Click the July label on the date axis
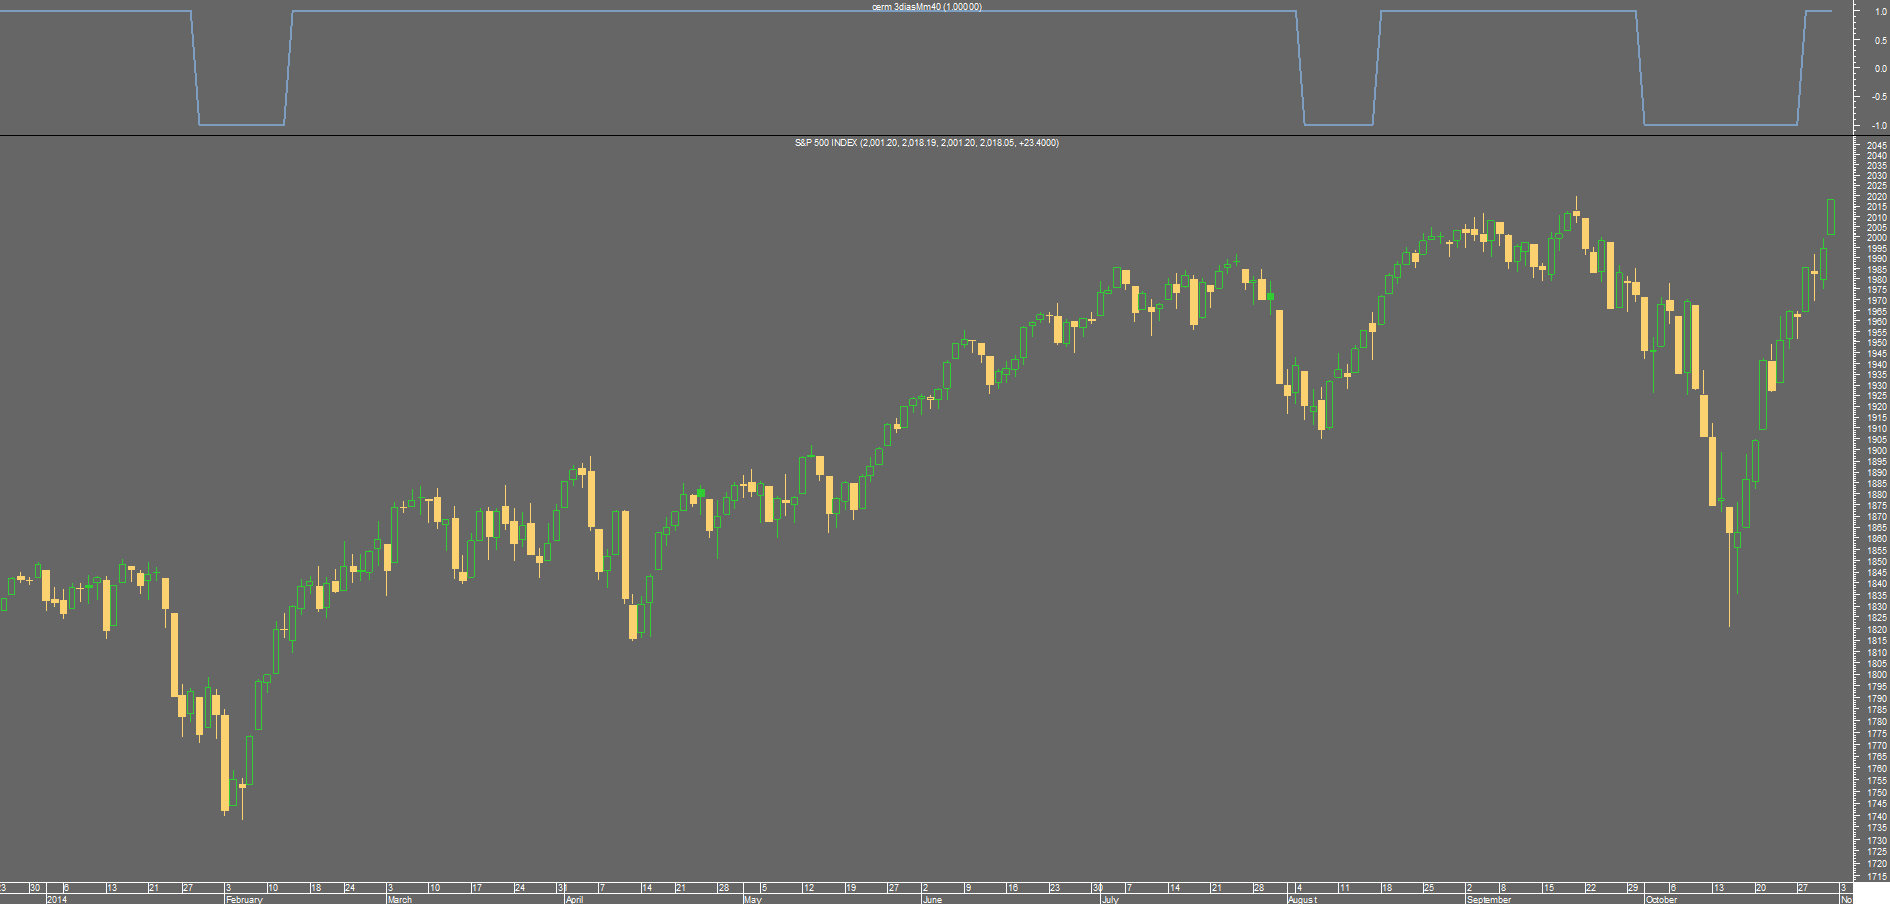Screen dimensions: 1890x904 pos(1110,899)
